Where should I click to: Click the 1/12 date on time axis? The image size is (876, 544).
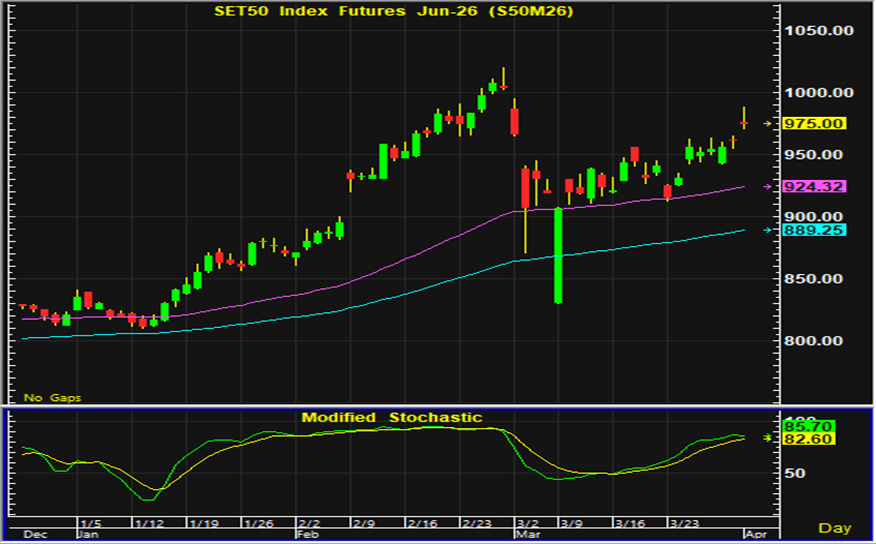point(148,523)
